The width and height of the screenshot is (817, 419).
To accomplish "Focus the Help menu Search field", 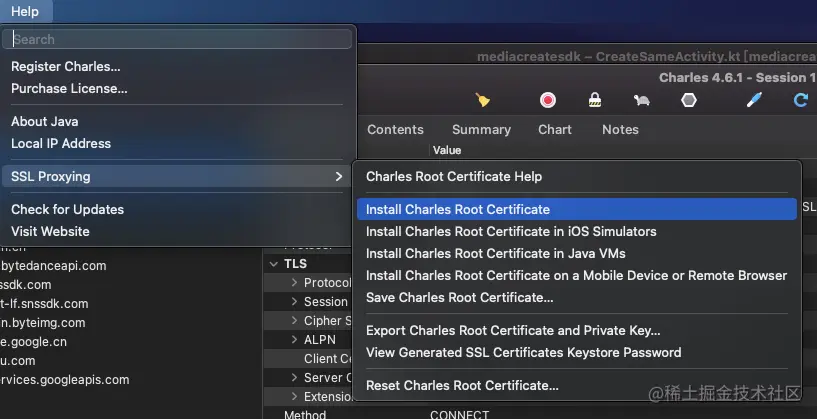I will point(177,39).
